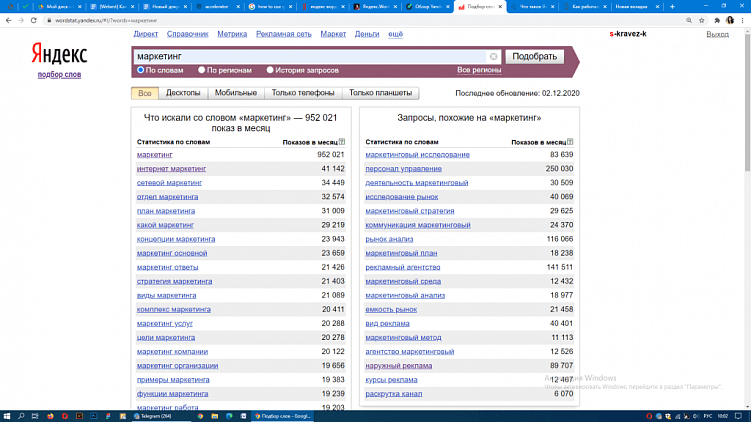Open Opera from the taskbar

tap(65, 416)
